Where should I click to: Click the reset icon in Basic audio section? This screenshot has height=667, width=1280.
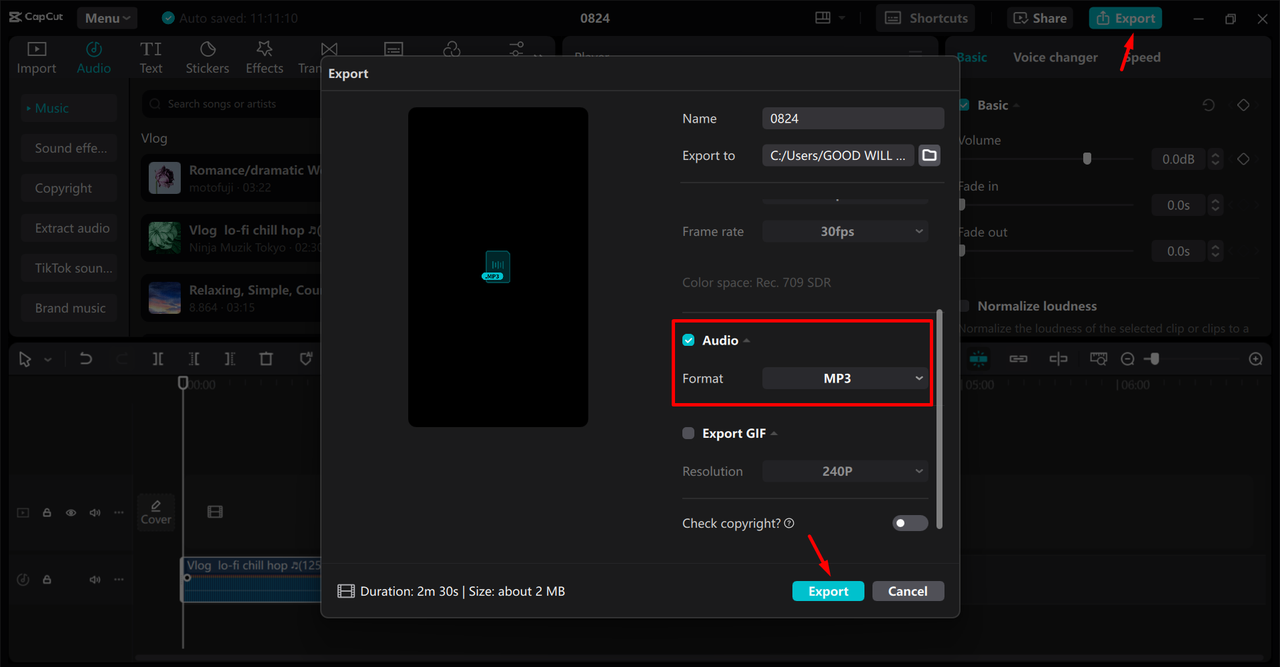point(1208,105)
